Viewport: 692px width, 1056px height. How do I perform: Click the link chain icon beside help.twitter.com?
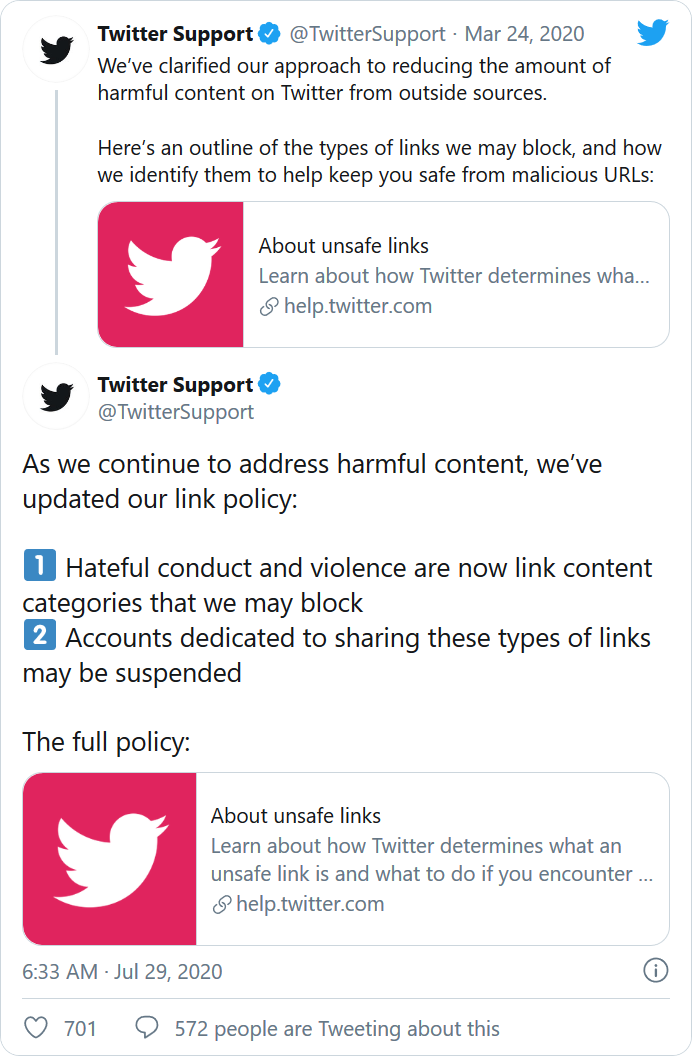coord(268,306)
